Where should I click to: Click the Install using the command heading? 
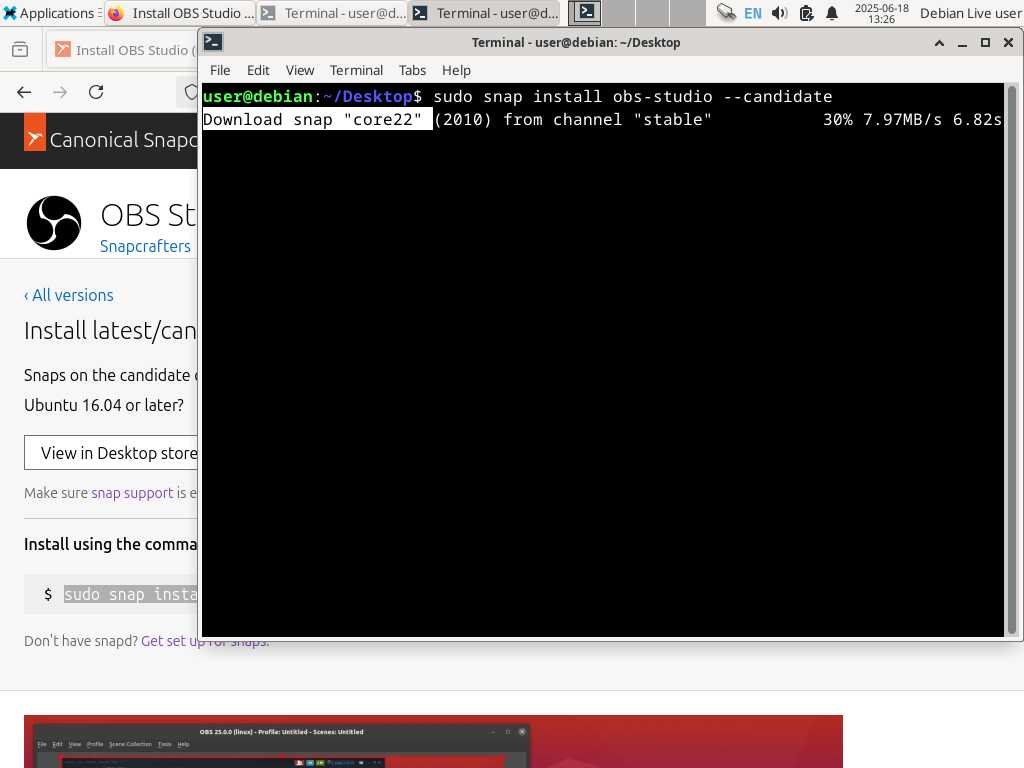tap(110, 544)
